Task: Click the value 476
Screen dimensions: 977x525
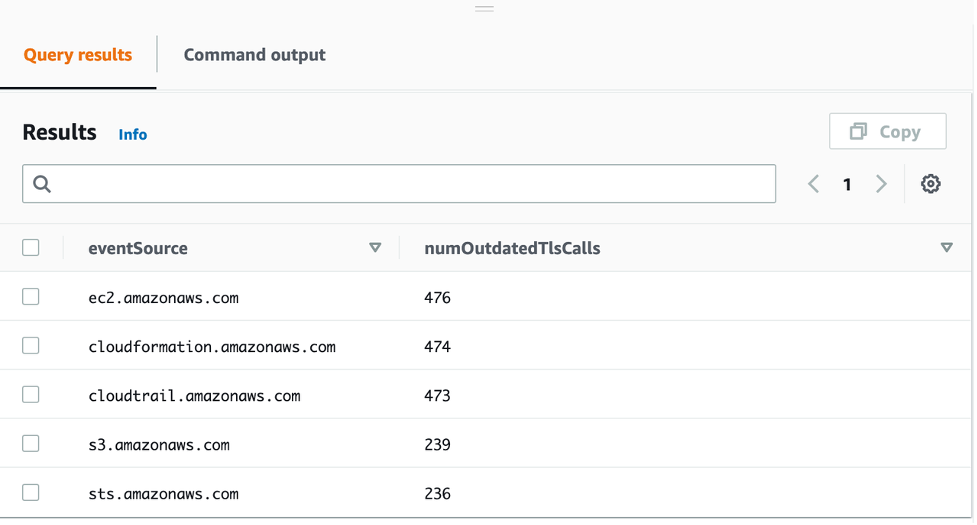Action: (437, 298)
